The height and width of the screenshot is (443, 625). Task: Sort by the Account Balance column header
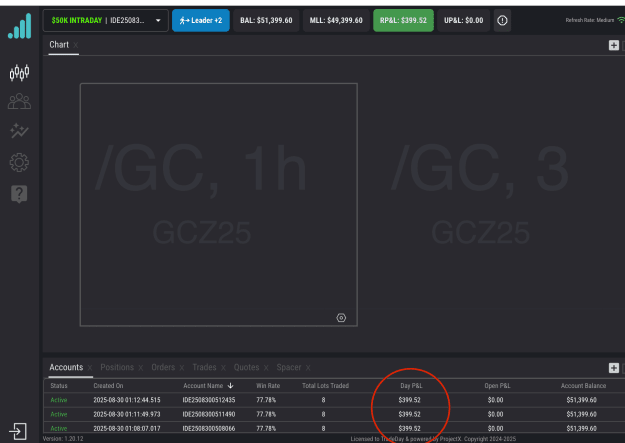click(x=583, y=386)
